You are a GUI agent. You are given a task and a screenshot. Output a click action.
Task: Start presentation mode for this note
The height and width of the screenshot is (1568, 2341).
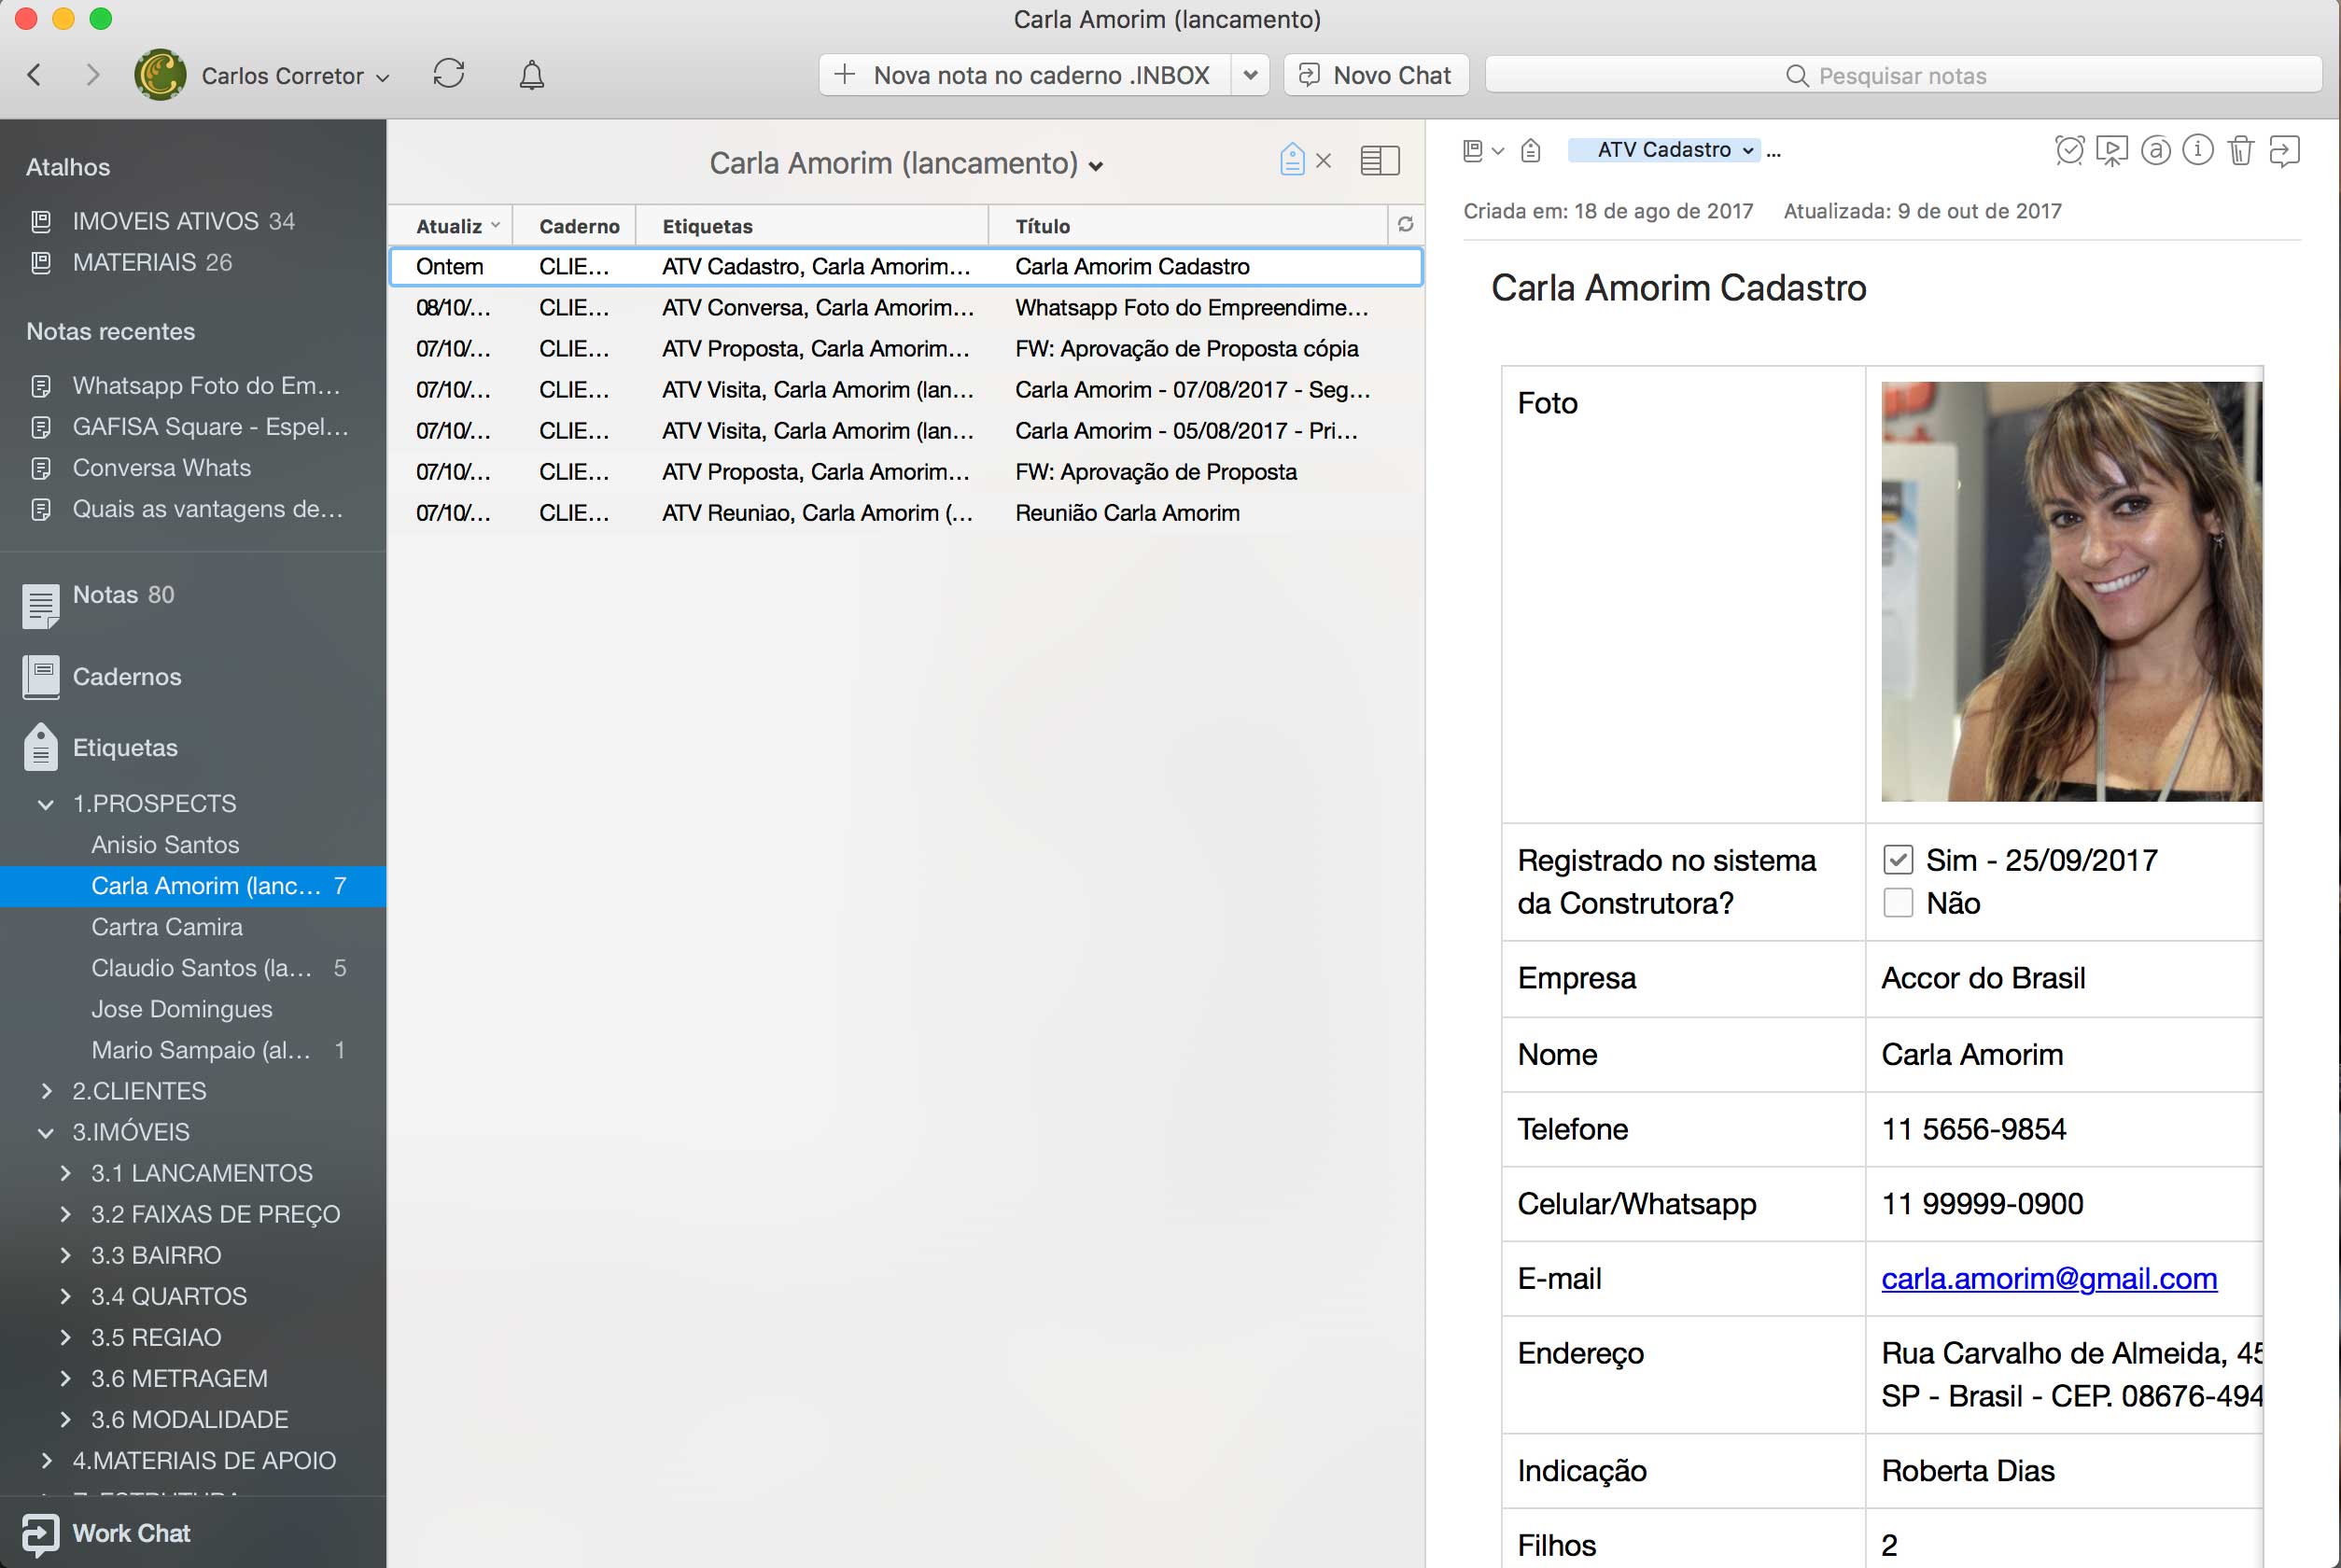coord(2111,150)
